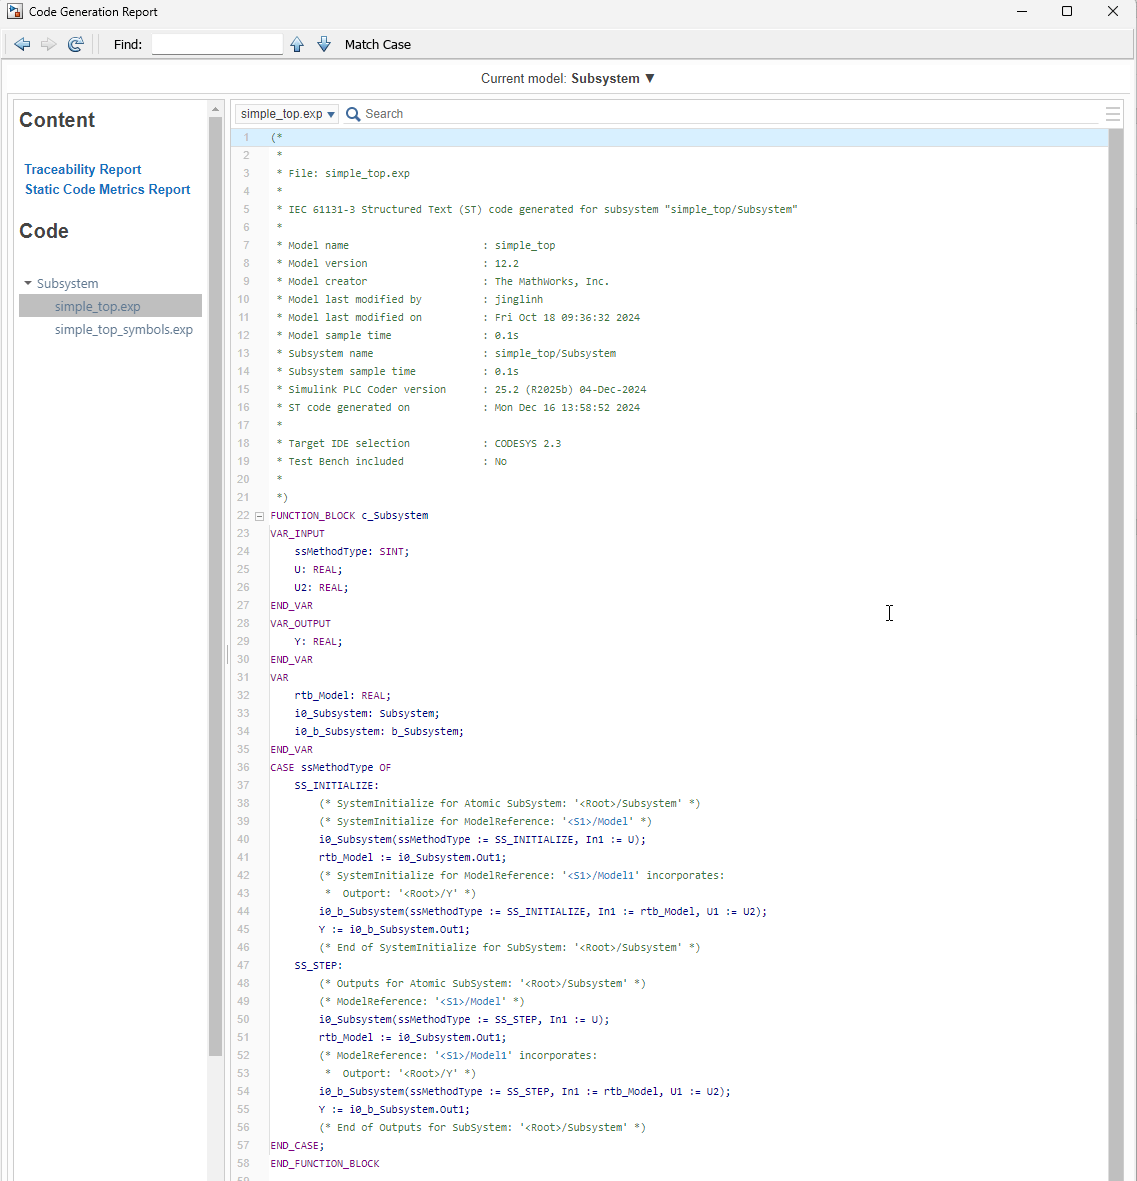Select simple_top.exp in the code tree

coord(98,306)
